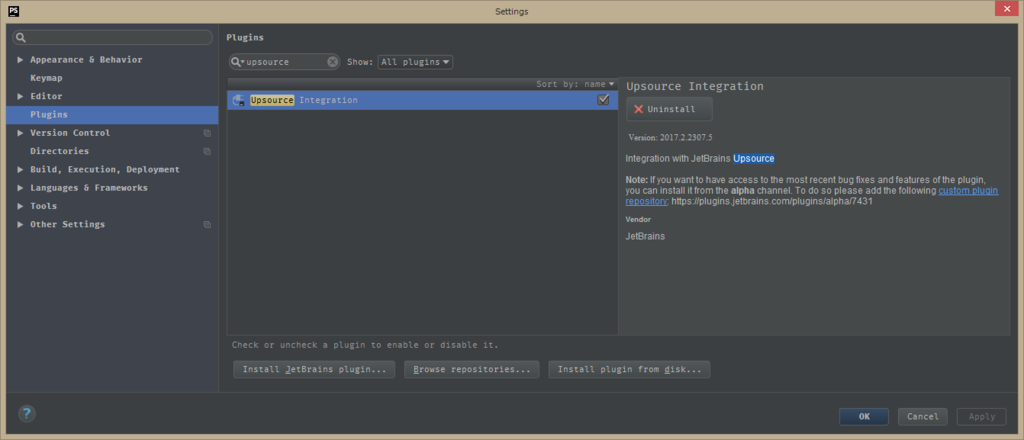The width and height of the screenshot is (1024, 440).
Task: Open the Sort by name dropdown
Action: coord(575,84)
